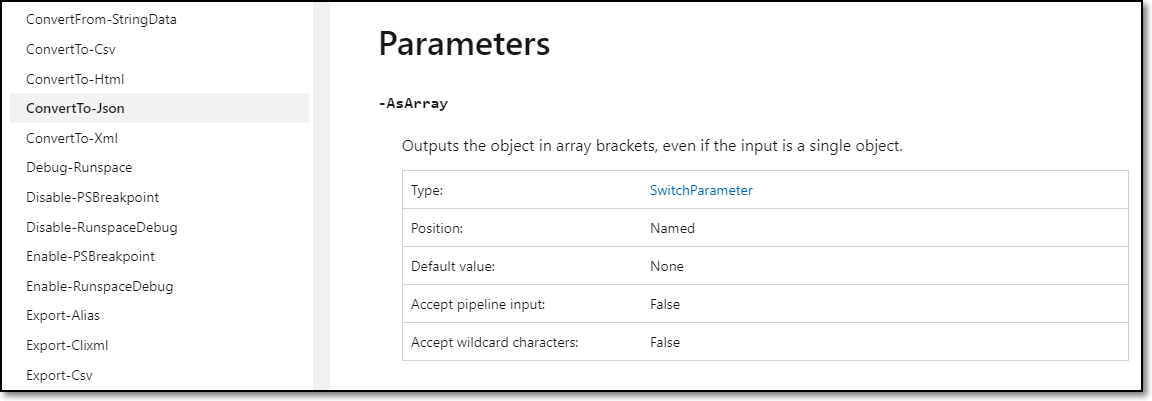
Task: Go to the Disable-RunspaceDebug entry
Action: pos(101,227)
